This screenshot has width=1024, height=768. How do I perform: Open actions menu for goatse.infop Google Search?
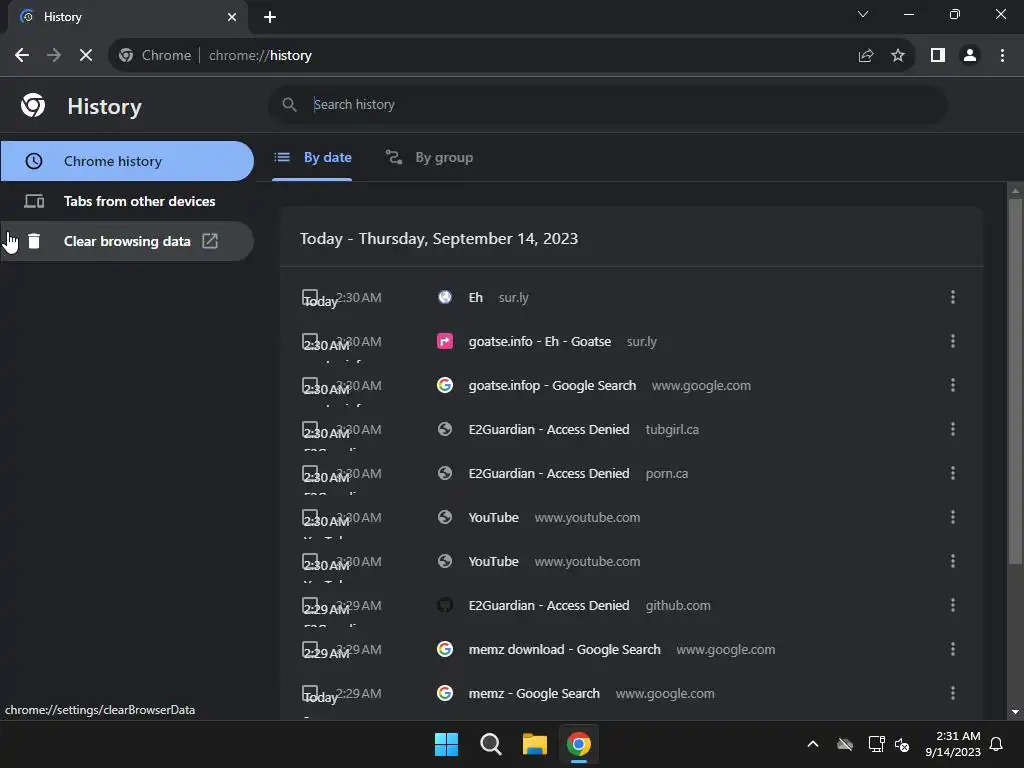pos(953,385)
